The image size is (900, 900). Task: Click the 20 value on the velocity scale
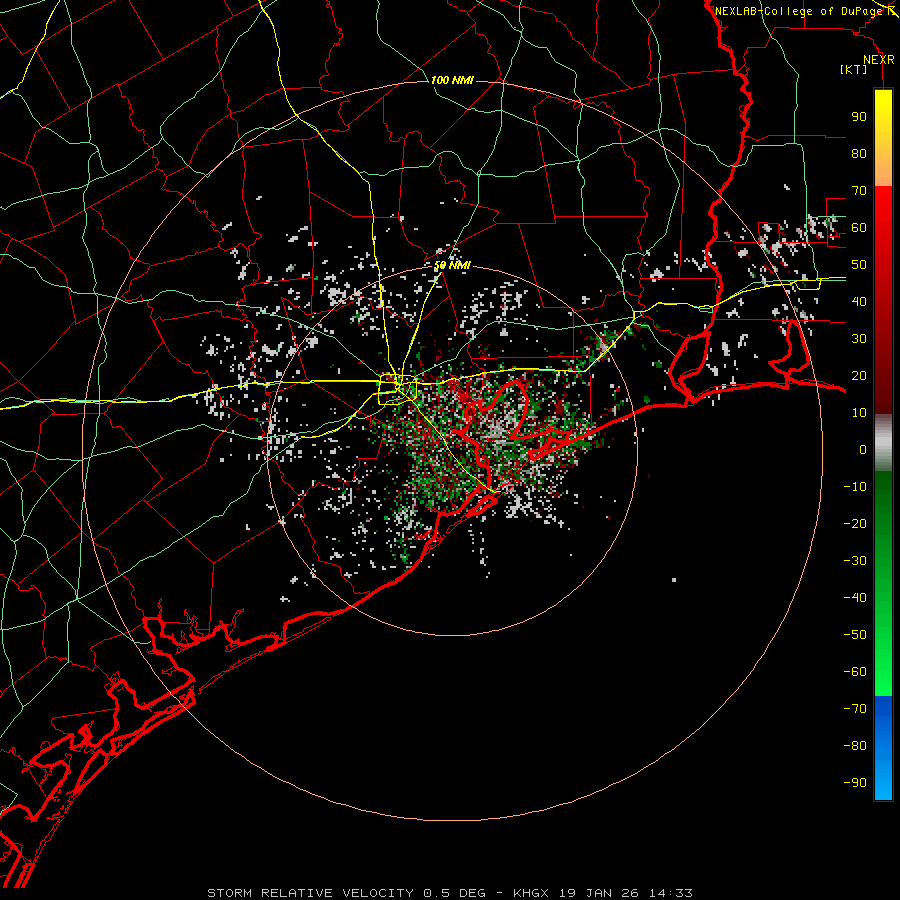[x=859, y=375]
